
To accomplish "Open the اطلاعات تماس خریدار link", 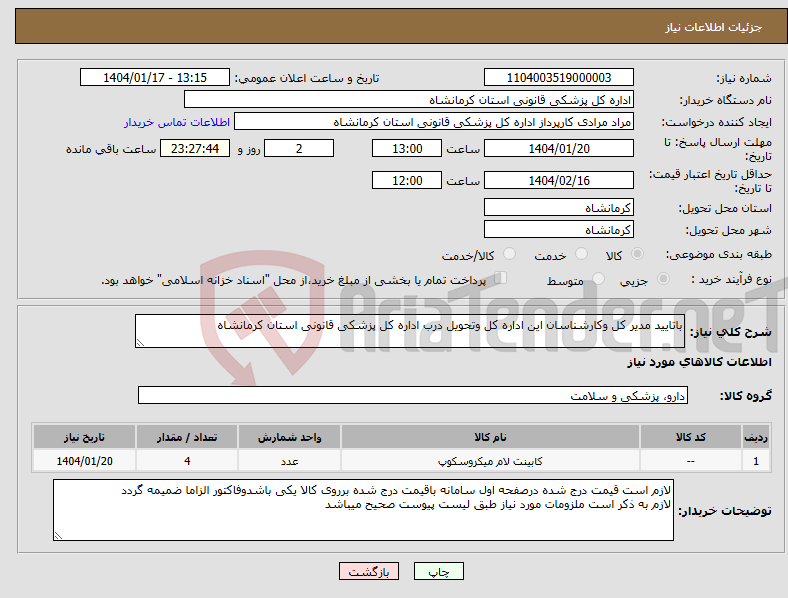I will click(x=177, y=122).
